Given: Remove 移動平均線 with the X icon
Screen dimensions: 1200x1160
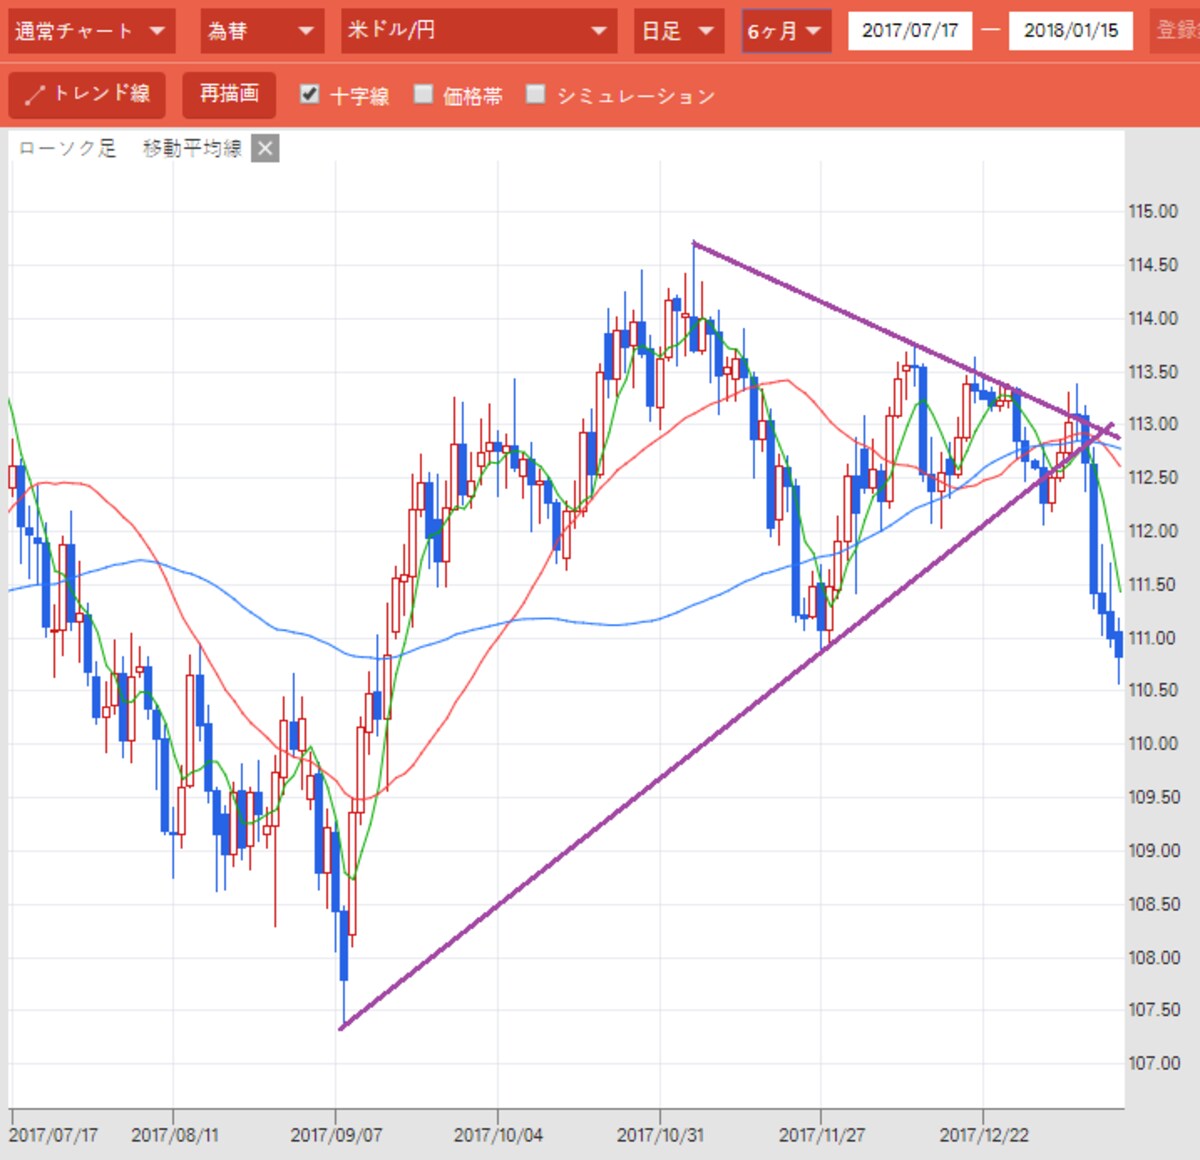Looking at the screenshot, I should click(x=265, y=149).
